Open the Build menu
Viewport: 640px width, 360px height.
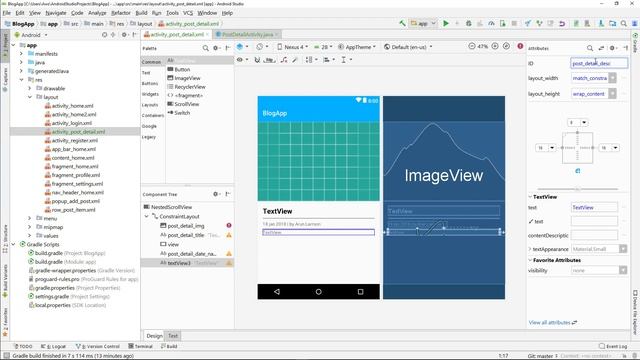click(x=141, y=13)
